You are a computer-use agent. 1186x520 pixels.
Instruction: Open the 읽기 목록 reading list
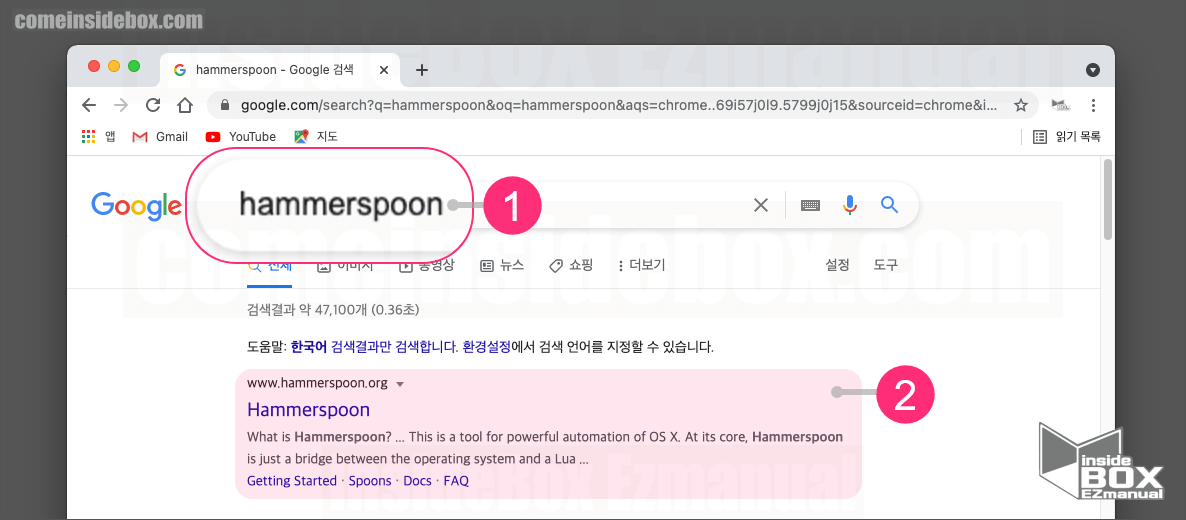point(1066,136)
